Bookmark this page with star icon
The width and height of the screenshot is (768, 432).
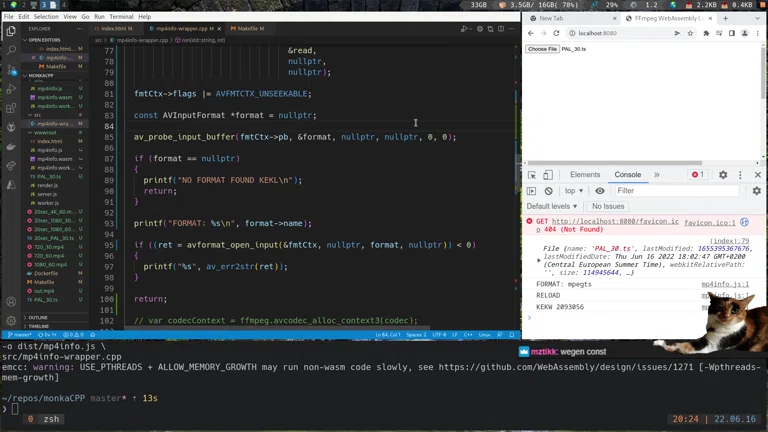690,33
